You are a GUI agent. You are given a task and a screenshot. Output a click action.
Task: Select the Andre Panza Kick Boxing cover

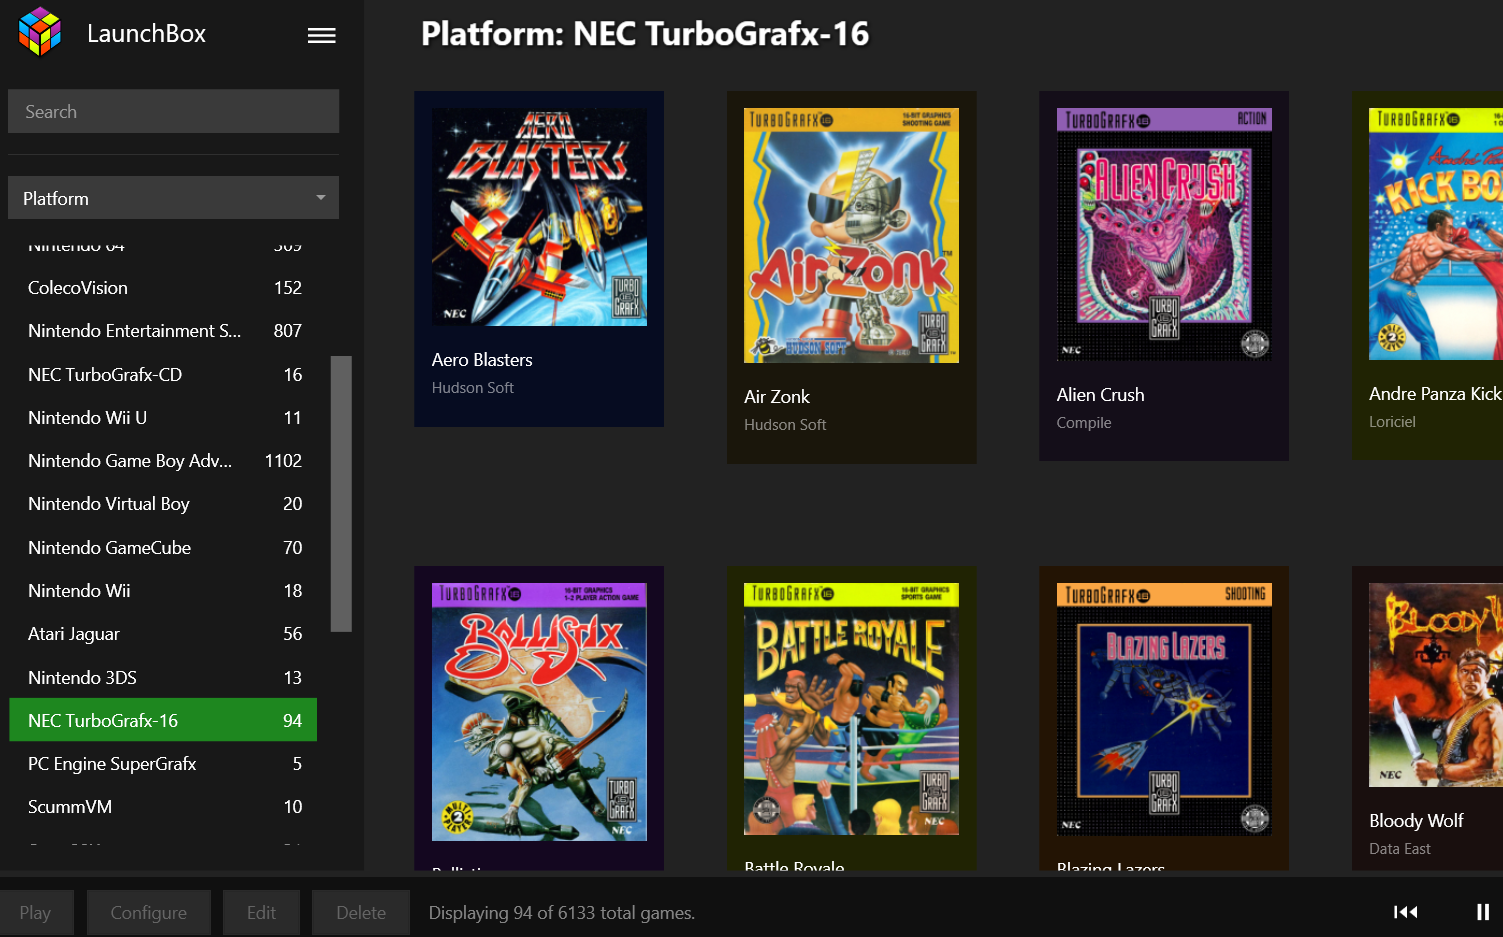(1436, 234)
